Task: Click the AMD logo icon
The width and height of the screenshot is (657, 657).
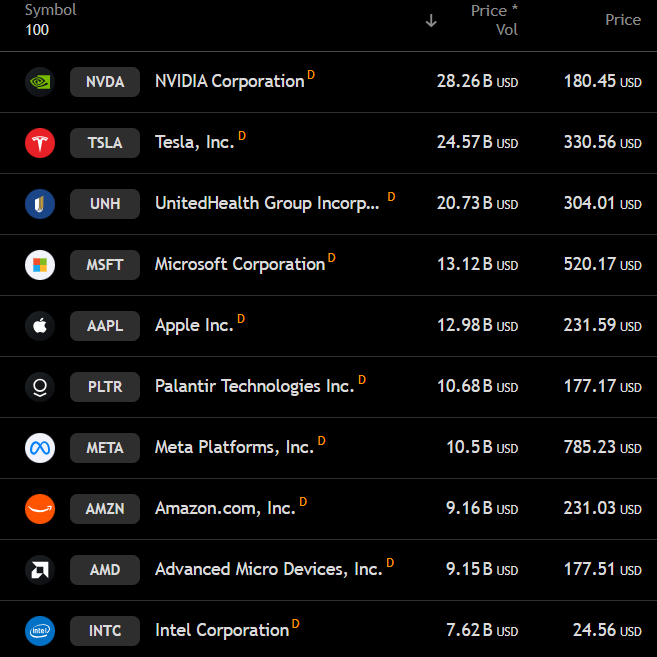Action: [40, 570]
